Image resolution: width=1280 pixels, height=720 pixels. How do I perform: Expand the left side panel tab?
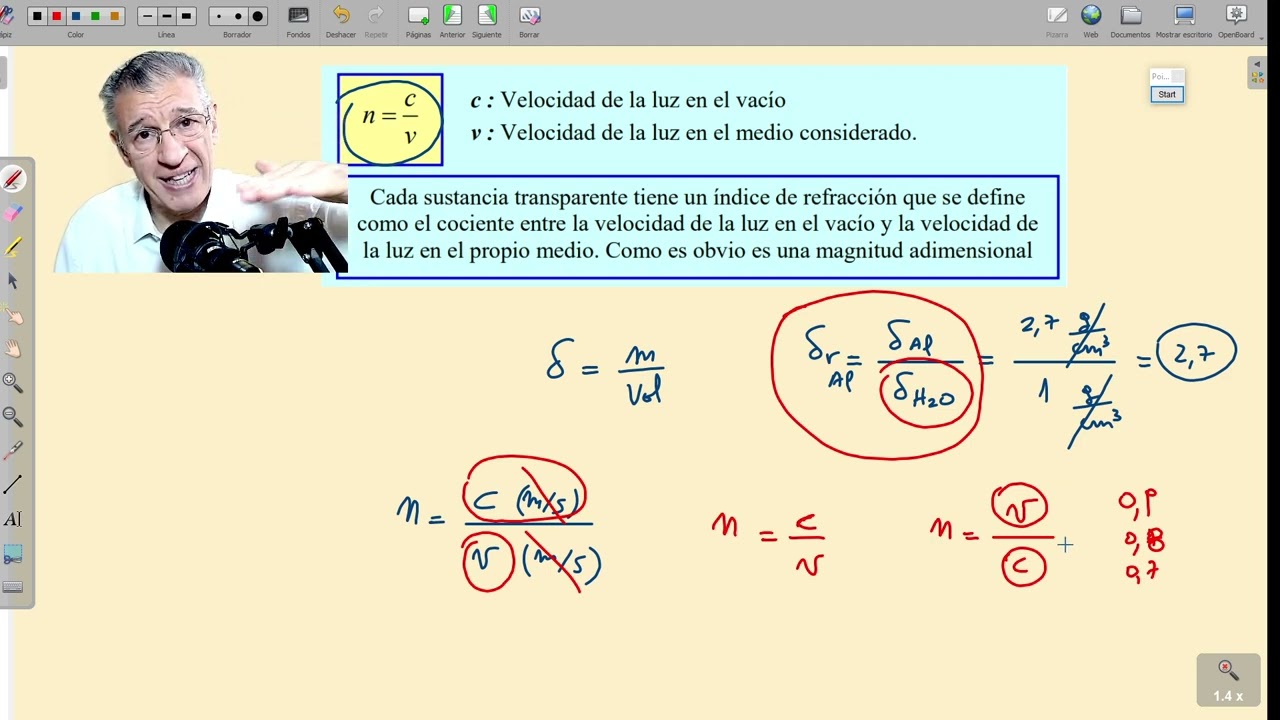pos(3,72)
